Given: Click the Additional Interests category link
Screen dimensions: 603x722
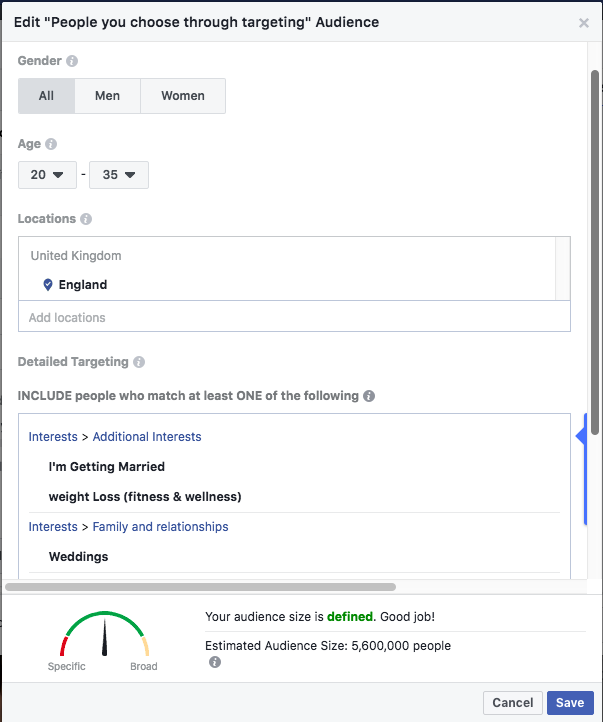Looking at the screenshot, I should [147, 437].
